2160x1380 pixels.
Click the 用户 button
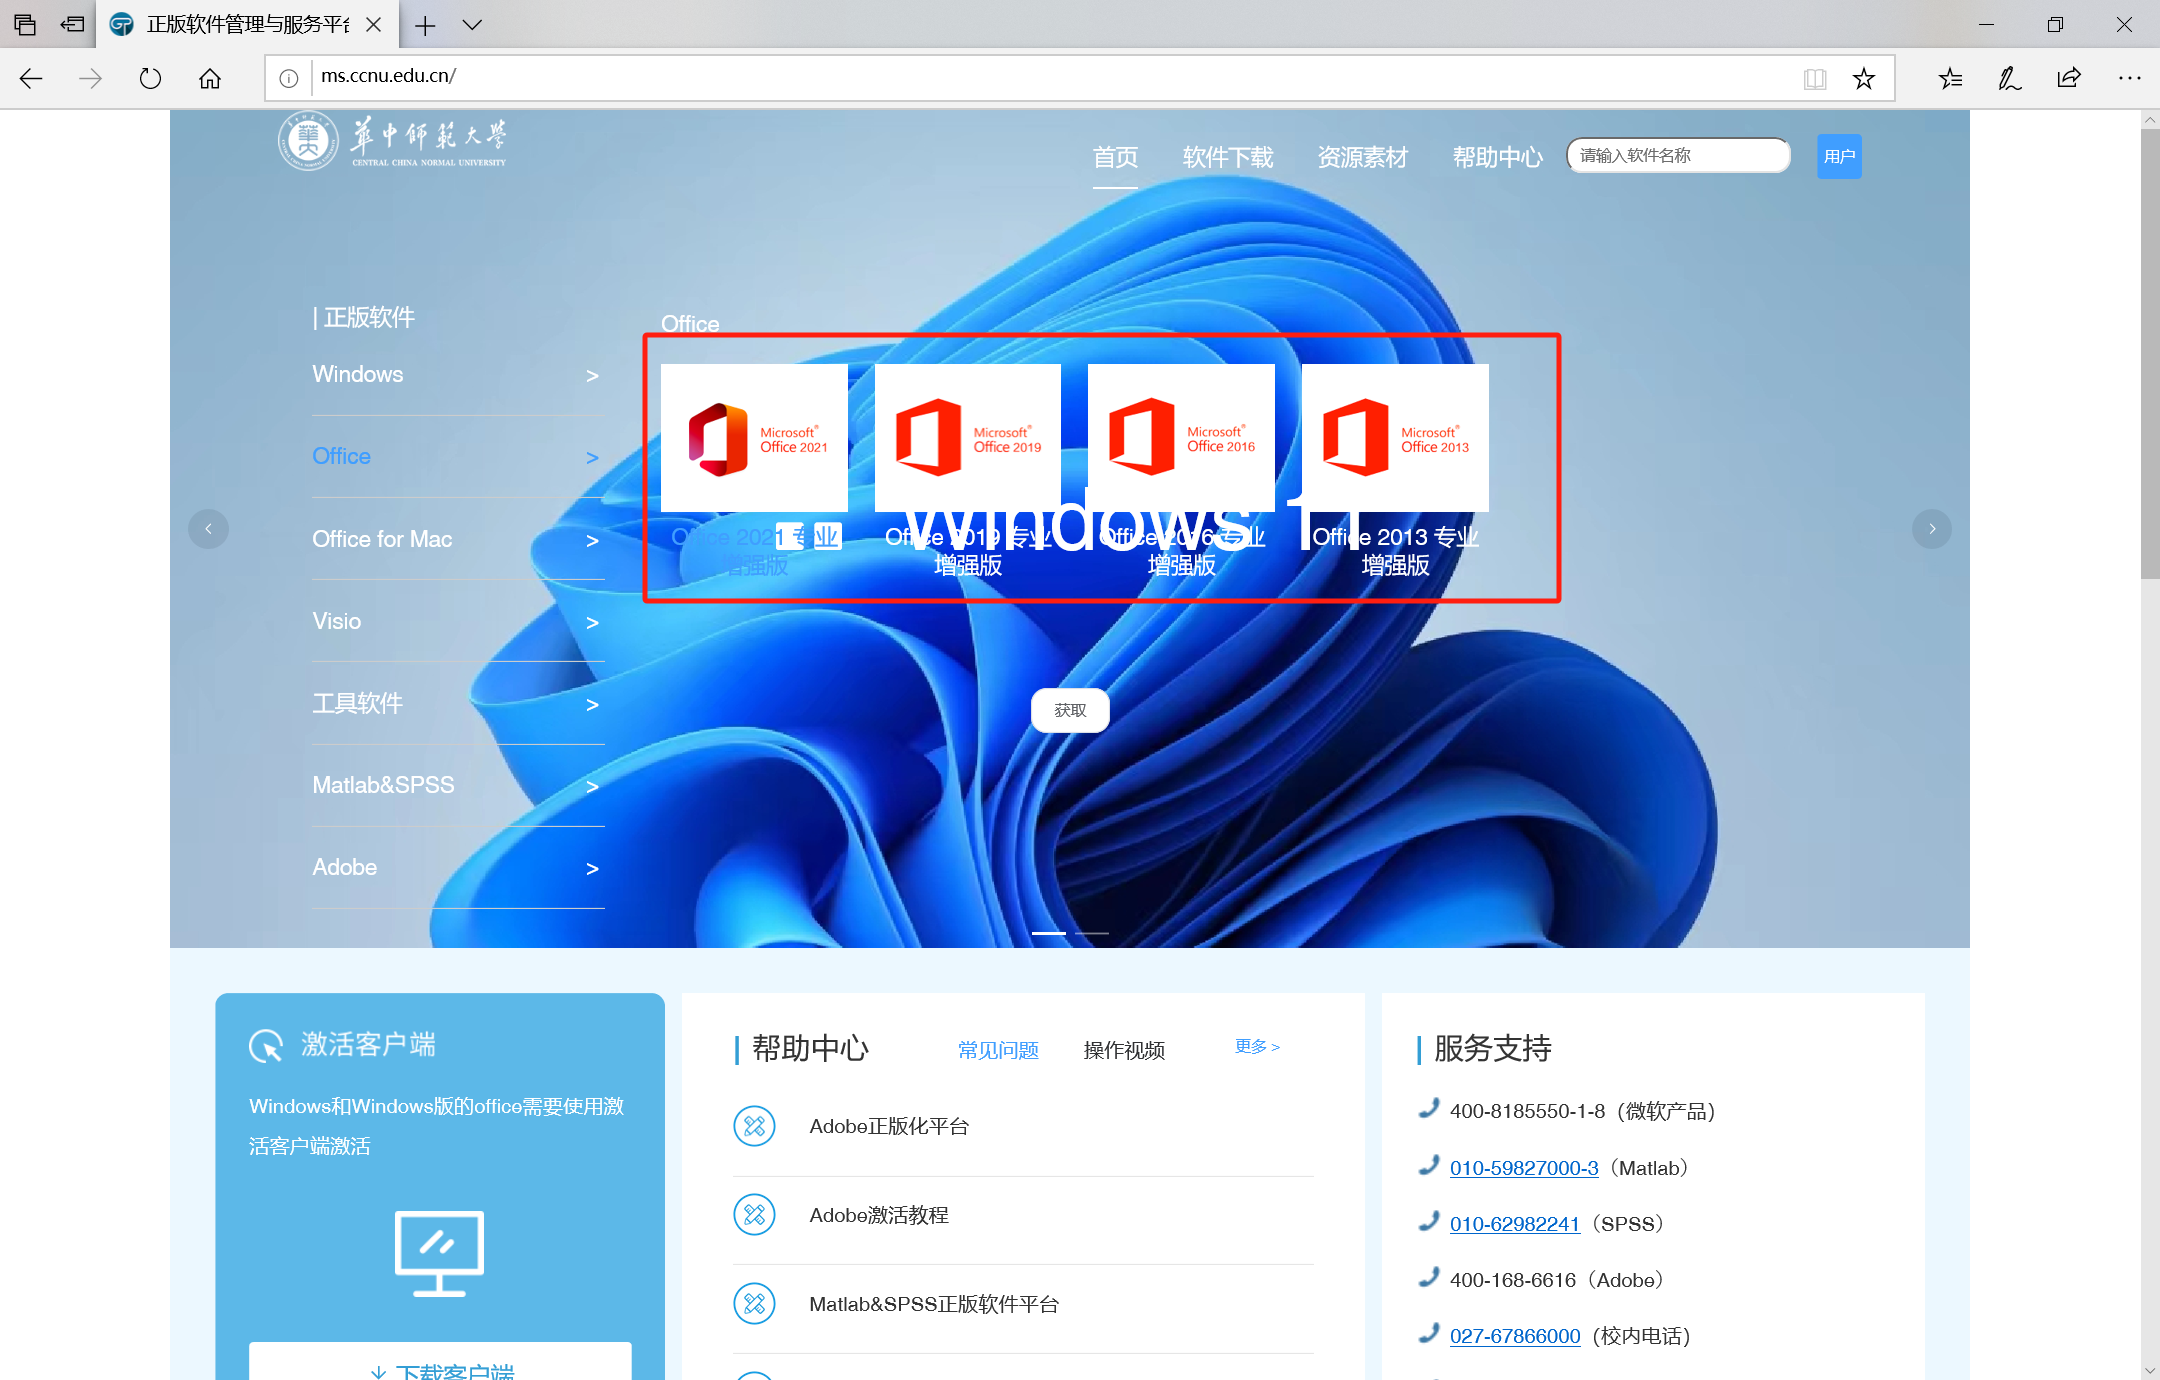coord(1839,156)
